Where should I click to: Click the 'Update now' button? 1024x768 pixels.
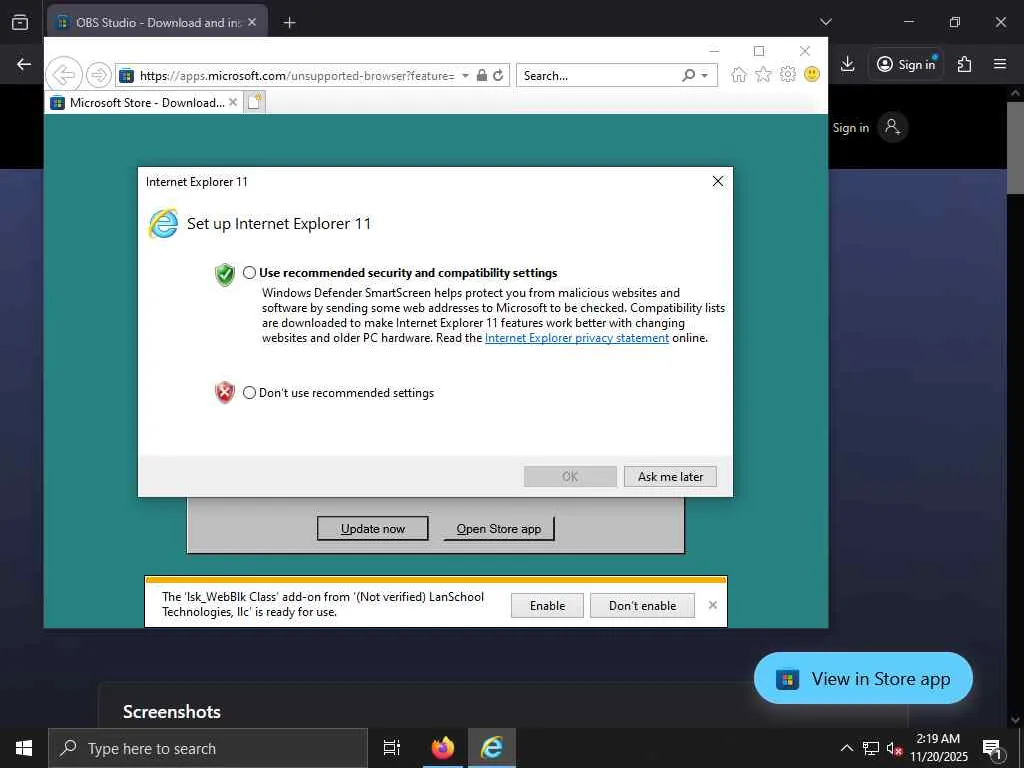tap(372, 528)
